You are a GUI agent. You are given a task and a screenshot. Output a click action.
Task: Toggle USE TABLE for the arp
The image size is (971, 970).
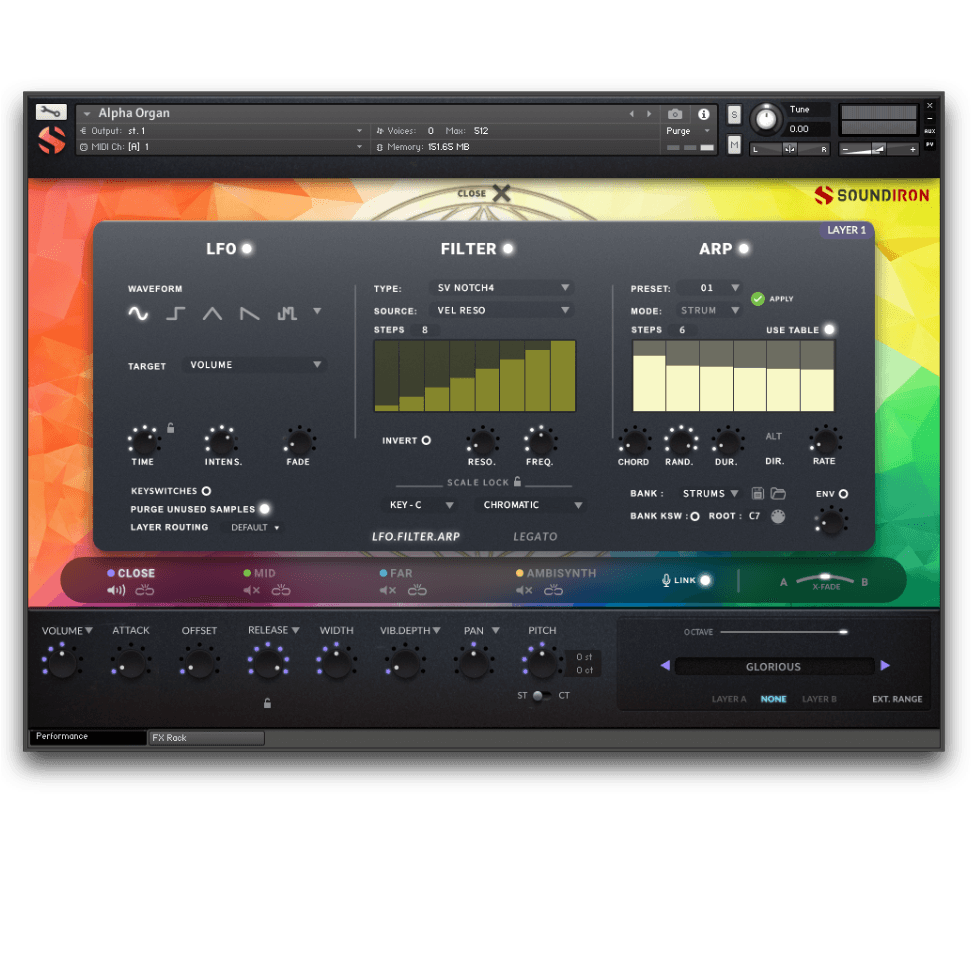coord(829,330)
